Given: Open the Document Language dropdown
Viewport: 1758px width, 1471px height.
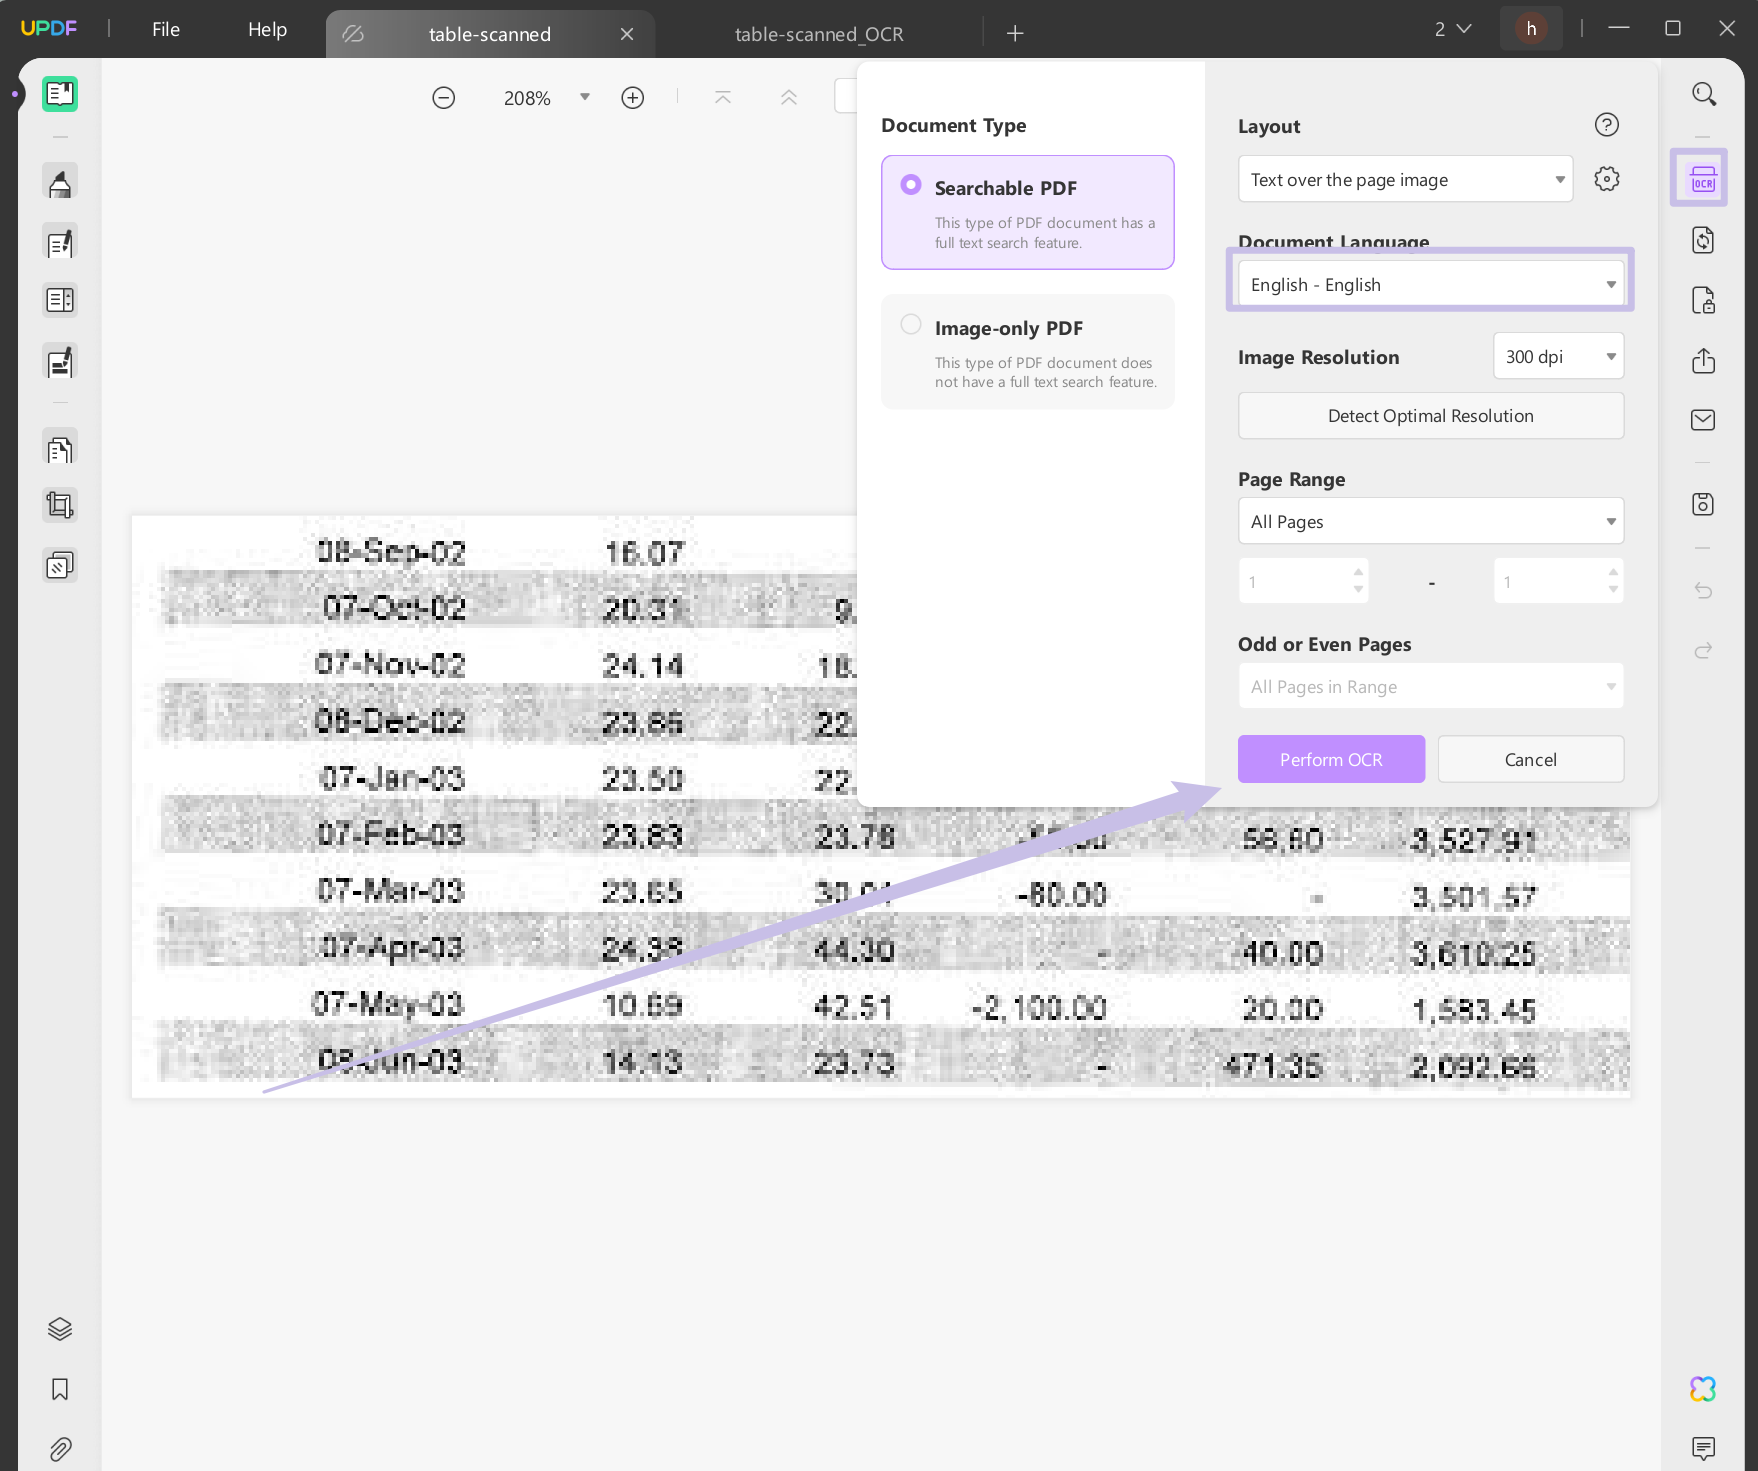Looking at the screenshot, I should tap(1429, 283).
